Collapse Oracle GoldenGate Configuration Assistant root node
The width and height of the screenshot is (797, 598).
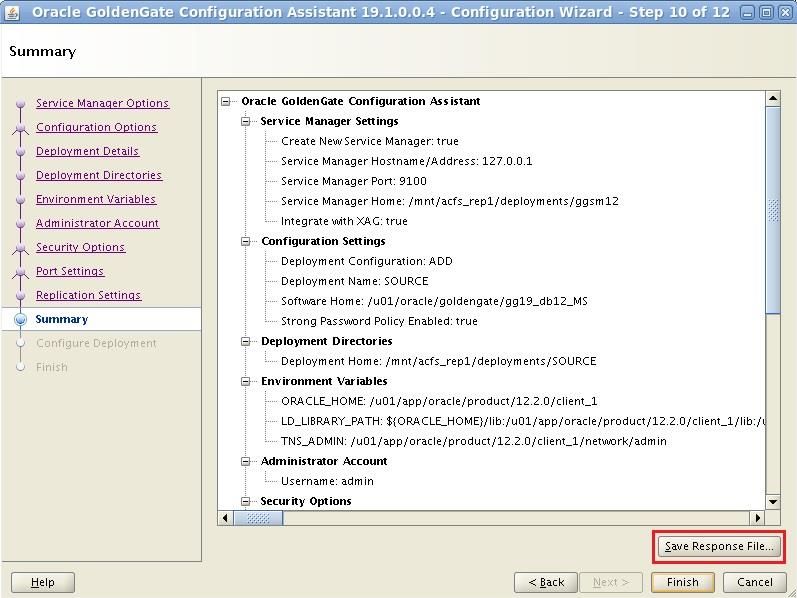(226, 102)
